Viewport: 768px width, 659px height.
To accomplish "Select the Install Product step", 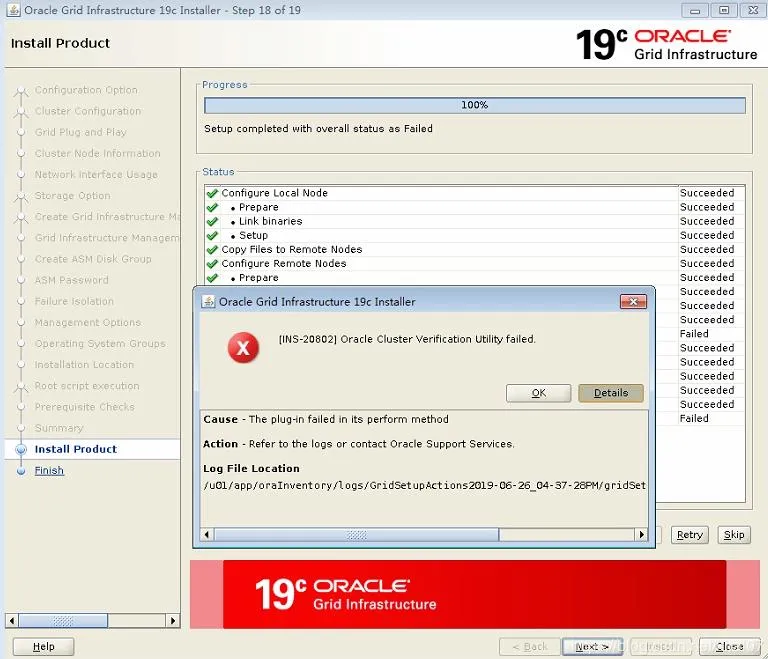I will (x=75, y=449).
